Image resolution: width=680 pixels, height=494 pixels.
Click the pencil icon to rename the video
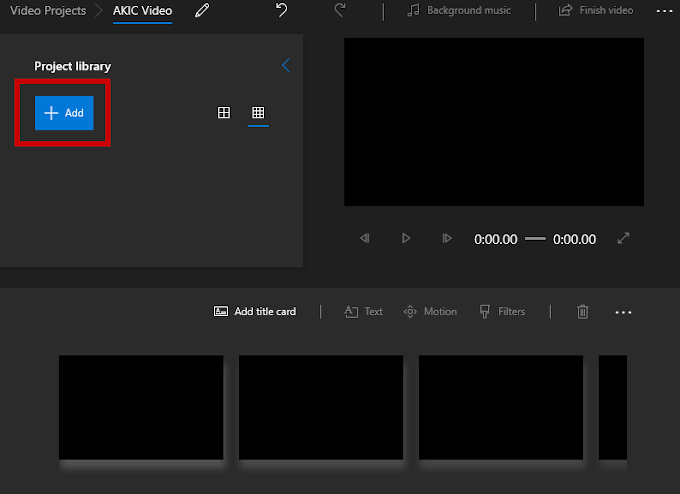pos(202,10)
